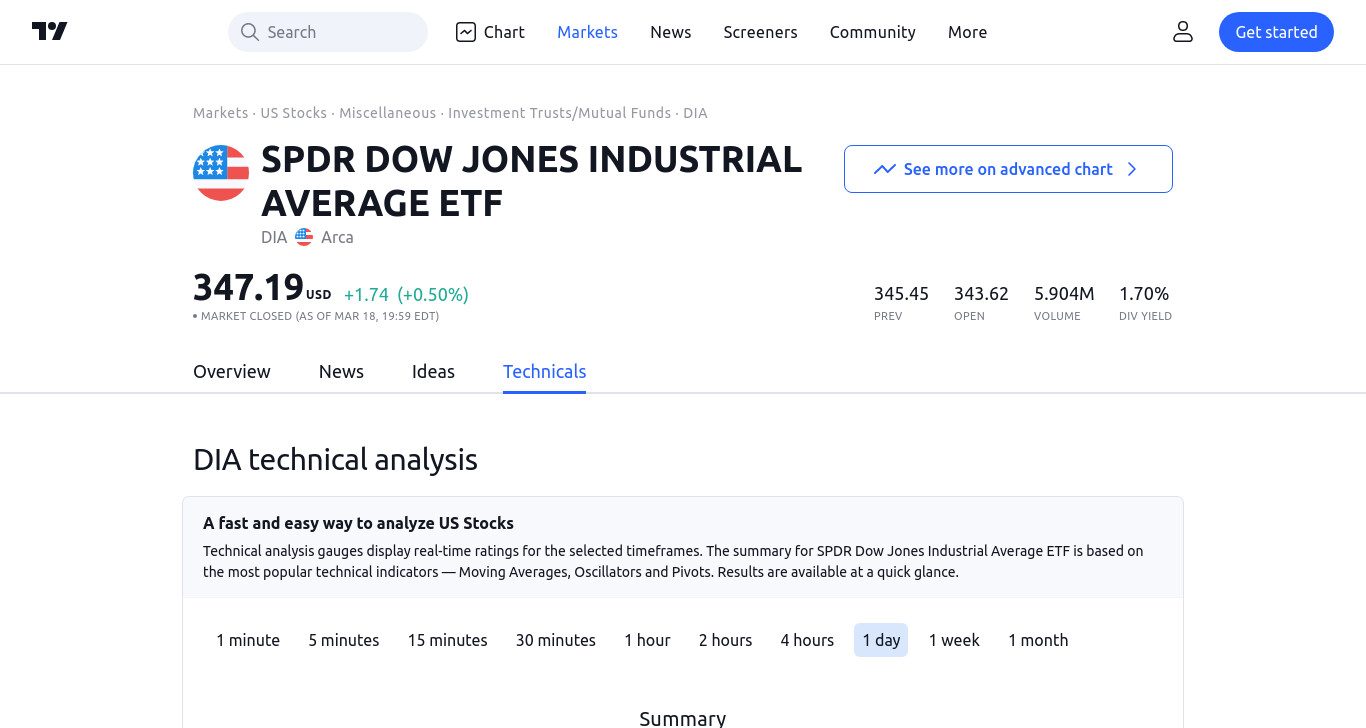The height and width of the screenshot is (728, 1366).
Task: Open the user profile icon
Action: 1183,32
